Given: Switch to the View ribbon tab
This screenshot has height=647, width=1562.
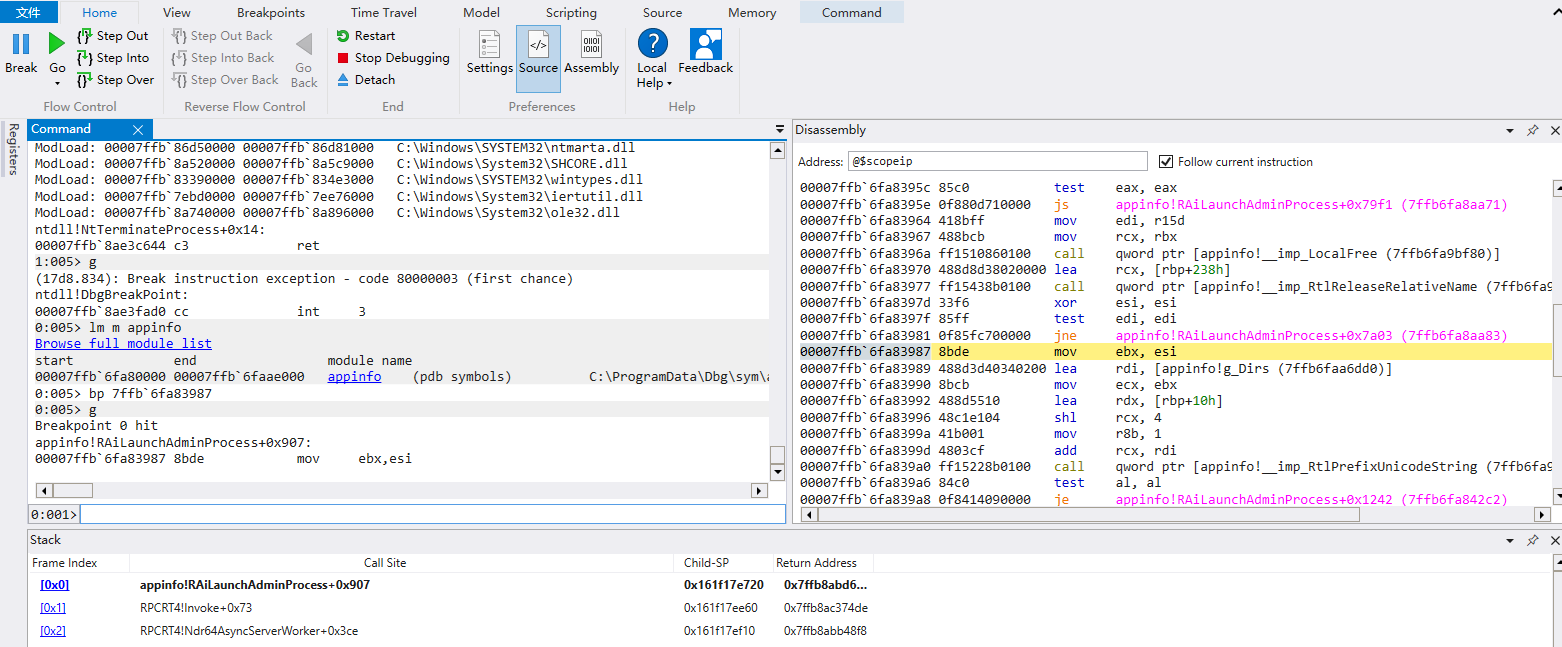Looking at the screenshot, I should tap(177, 13).
